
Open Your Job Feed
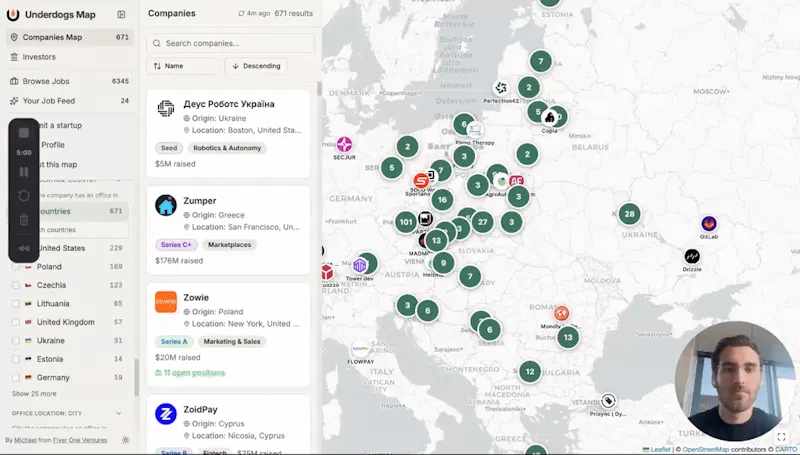[69, 101]
